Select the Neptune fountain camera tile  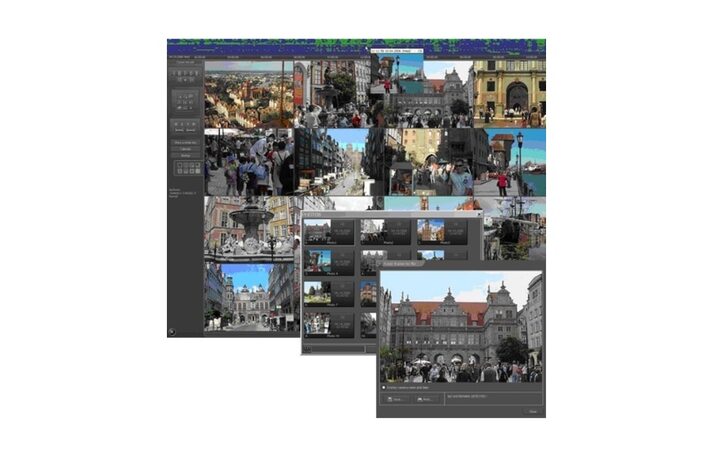point(249,230)
